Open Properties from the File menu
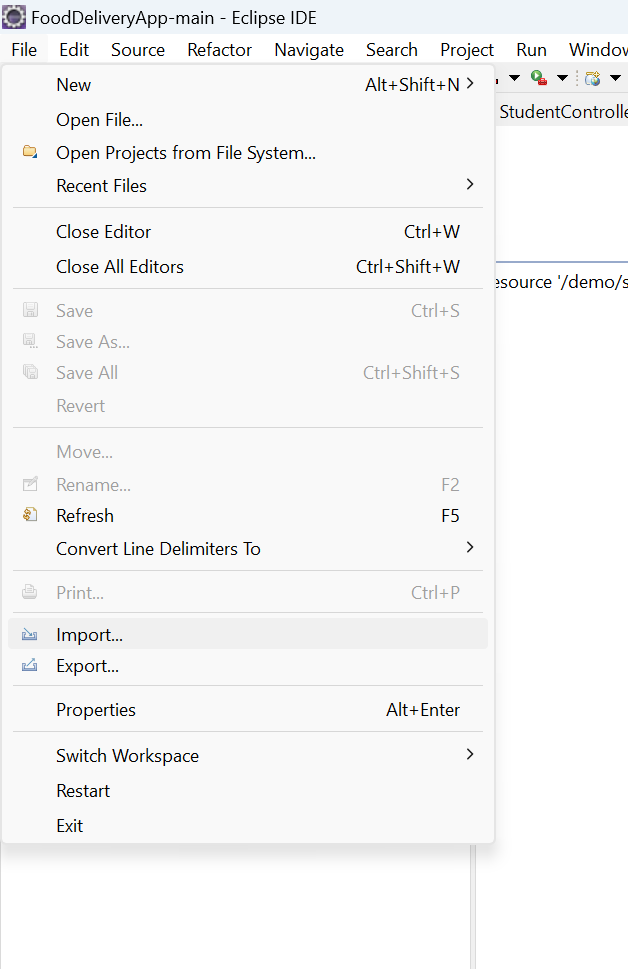Screen dimensions: 628x969 click(96, 710)
